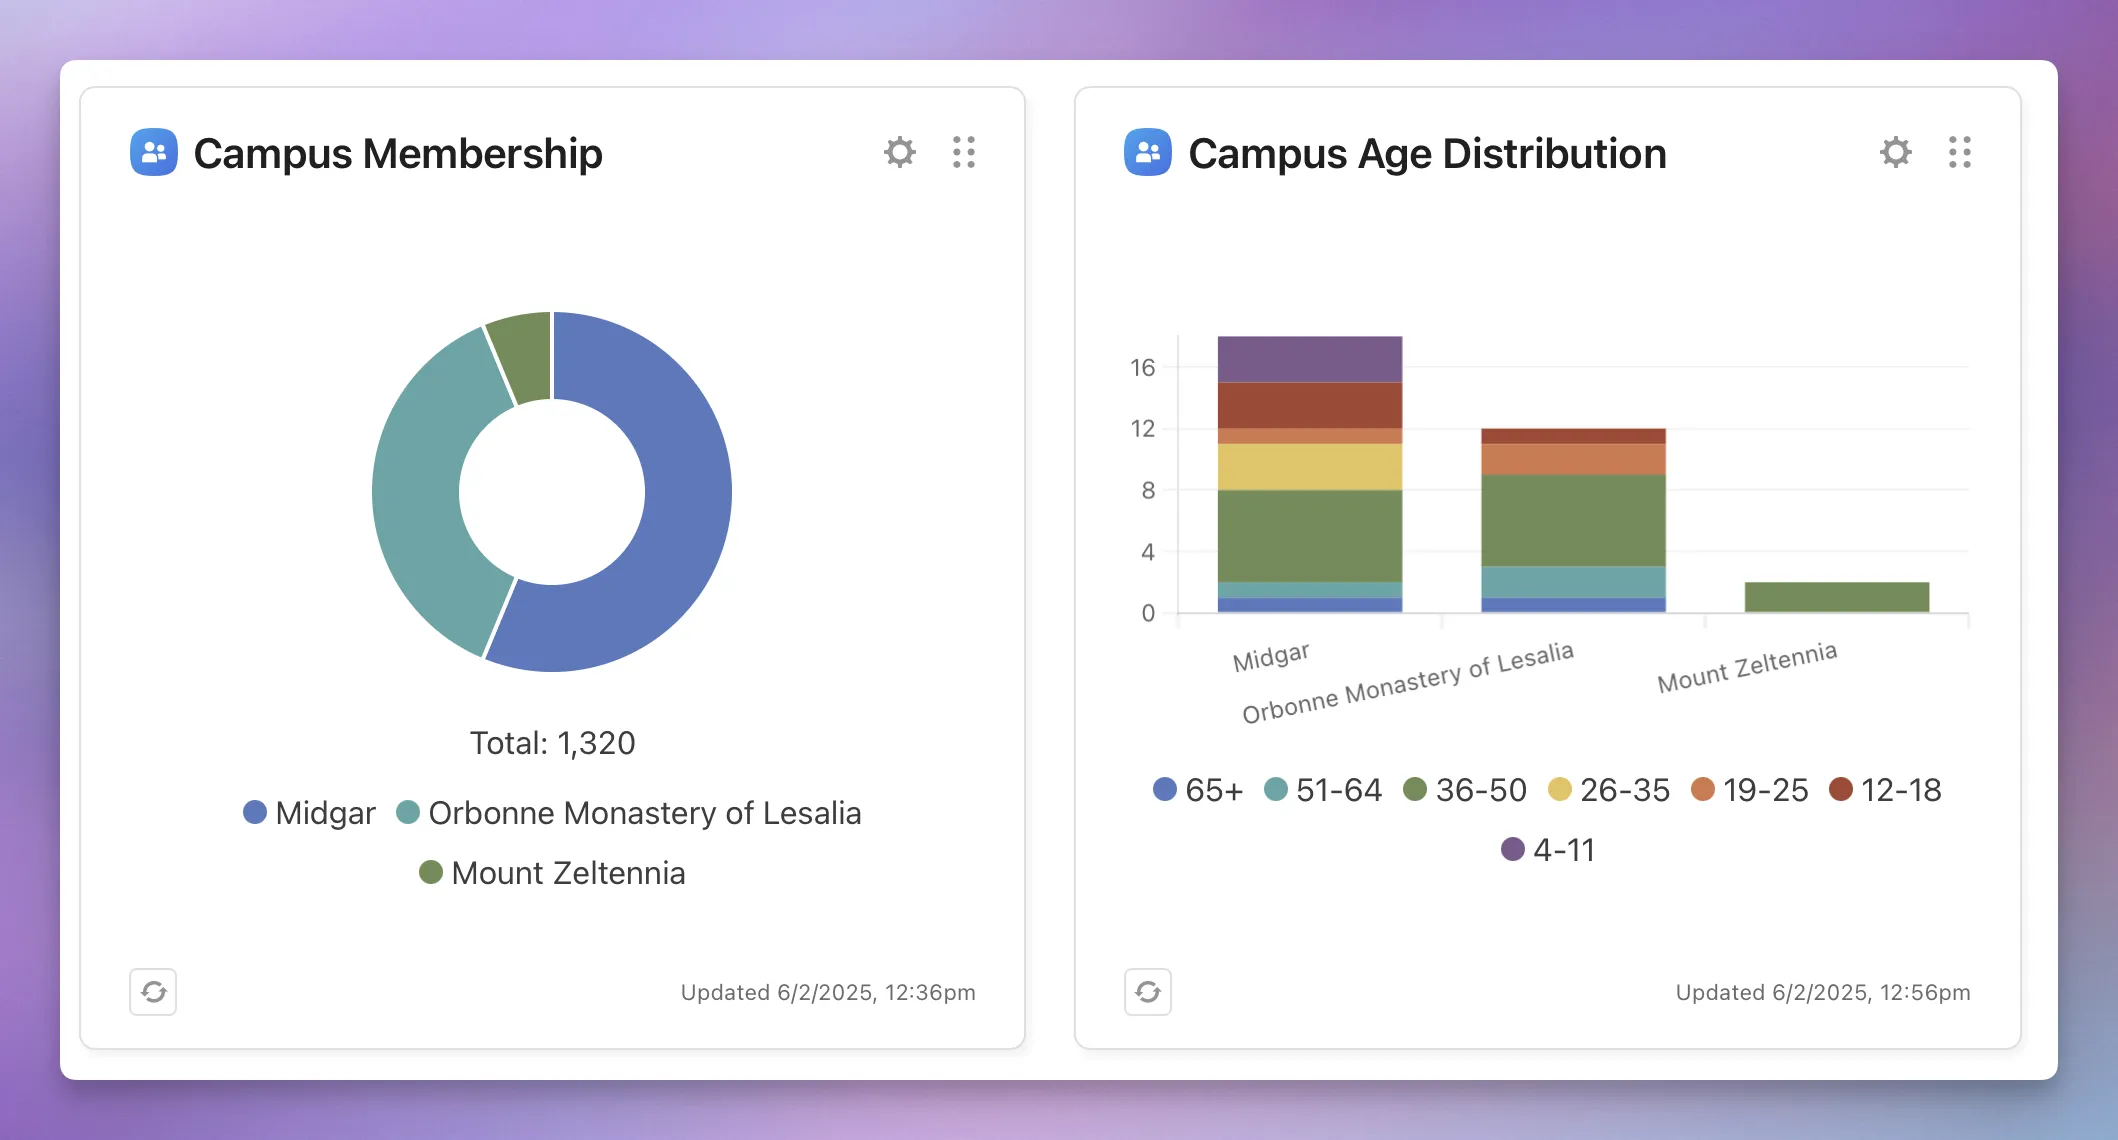This screenshot has height=1140, width=2118.
Task: Toggle Orbonne Monastery of Lesalia legend item
Action: [630, 813]
